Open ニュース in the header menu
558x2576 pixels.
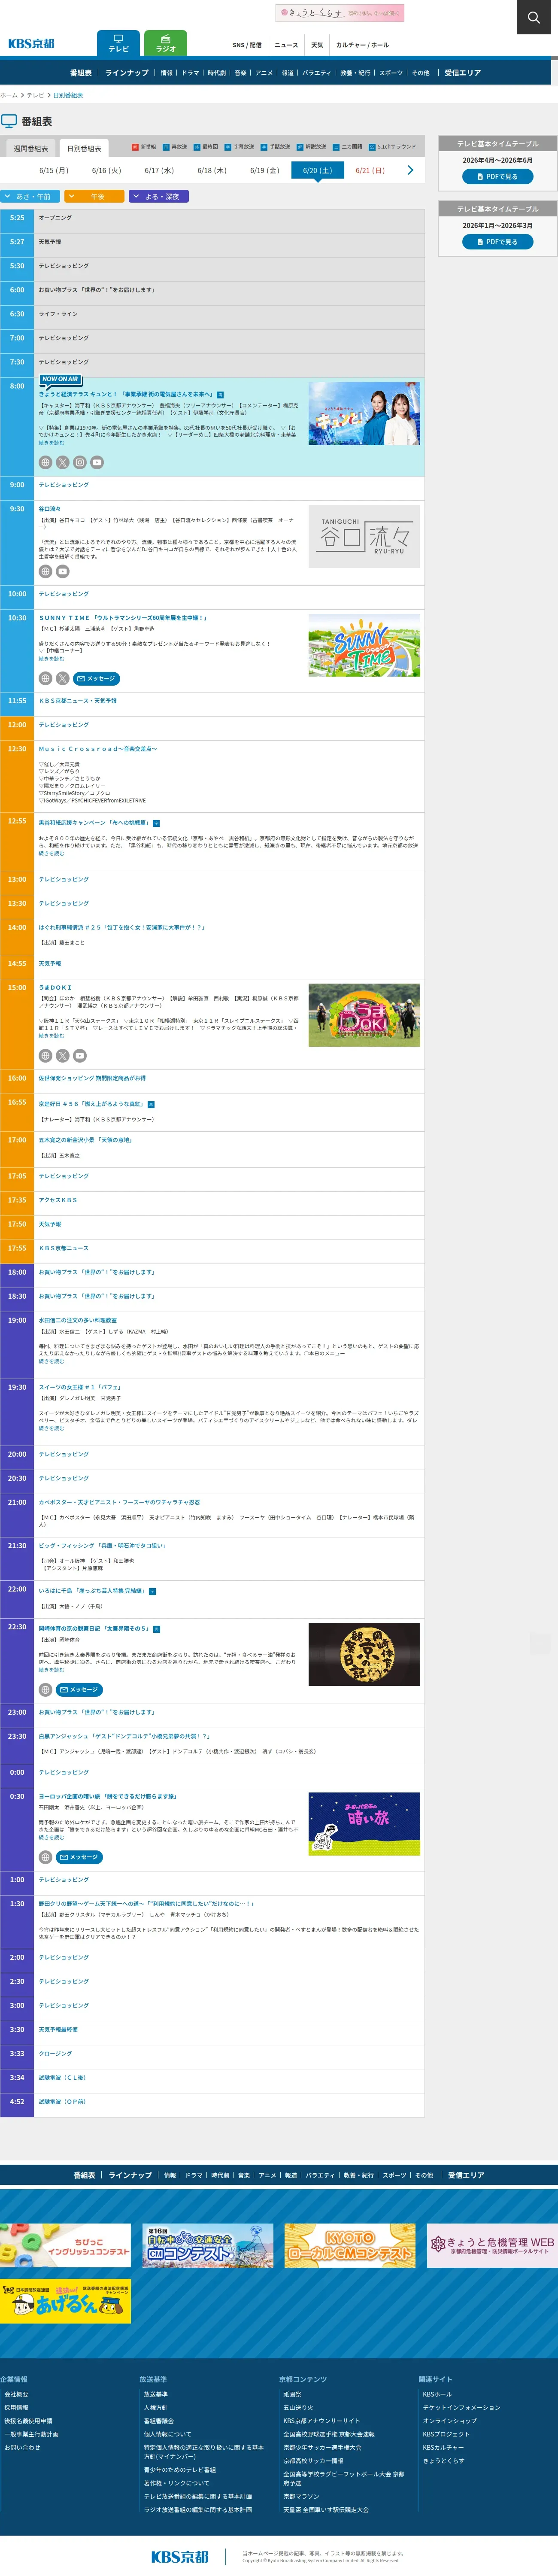click(x=286, y=45)
